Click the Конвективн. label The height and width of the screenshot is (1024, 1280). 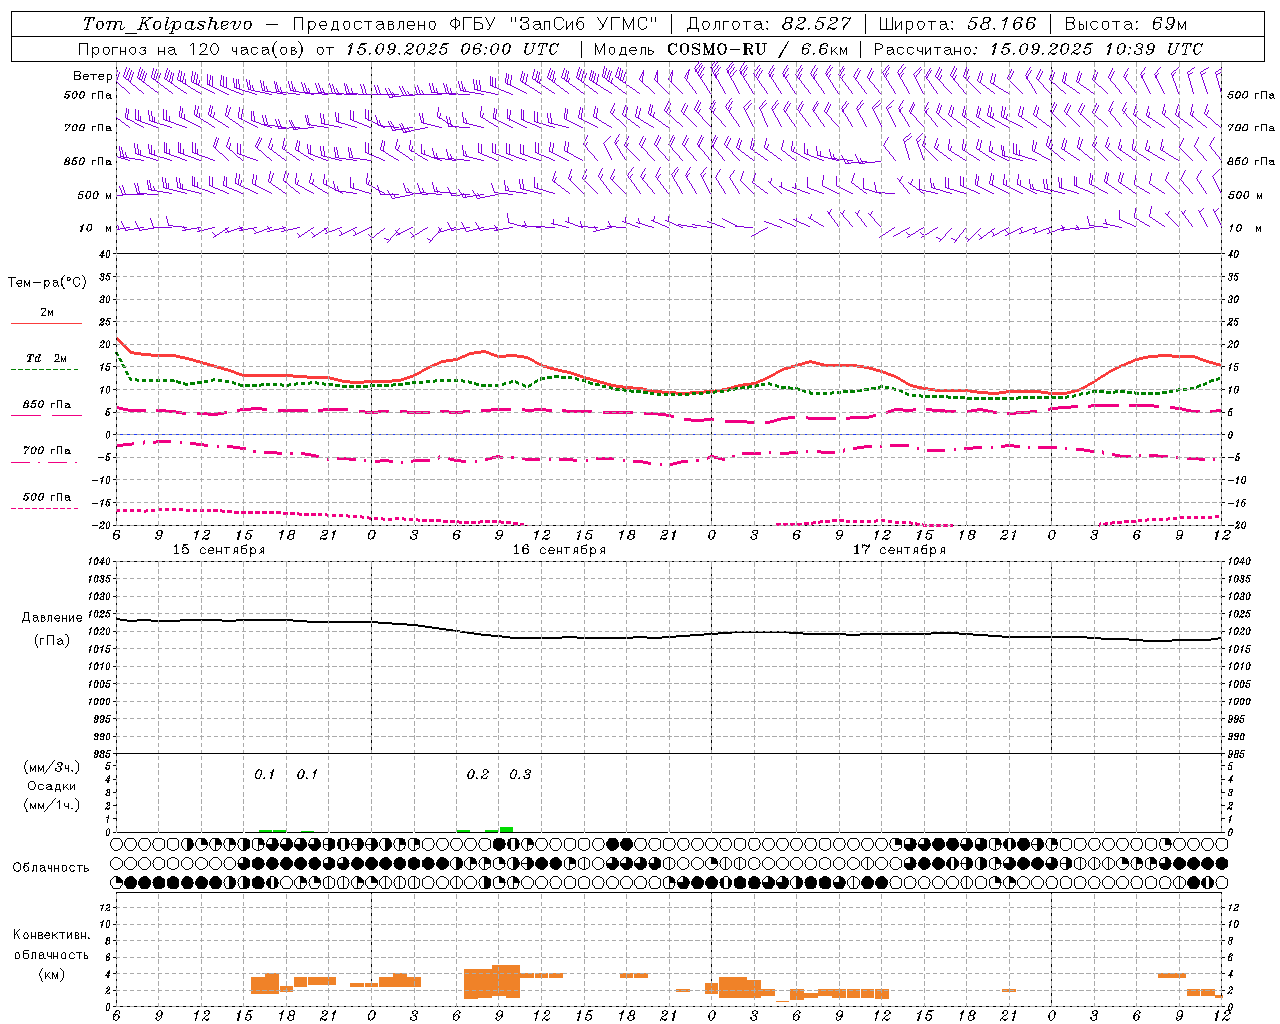52,935
